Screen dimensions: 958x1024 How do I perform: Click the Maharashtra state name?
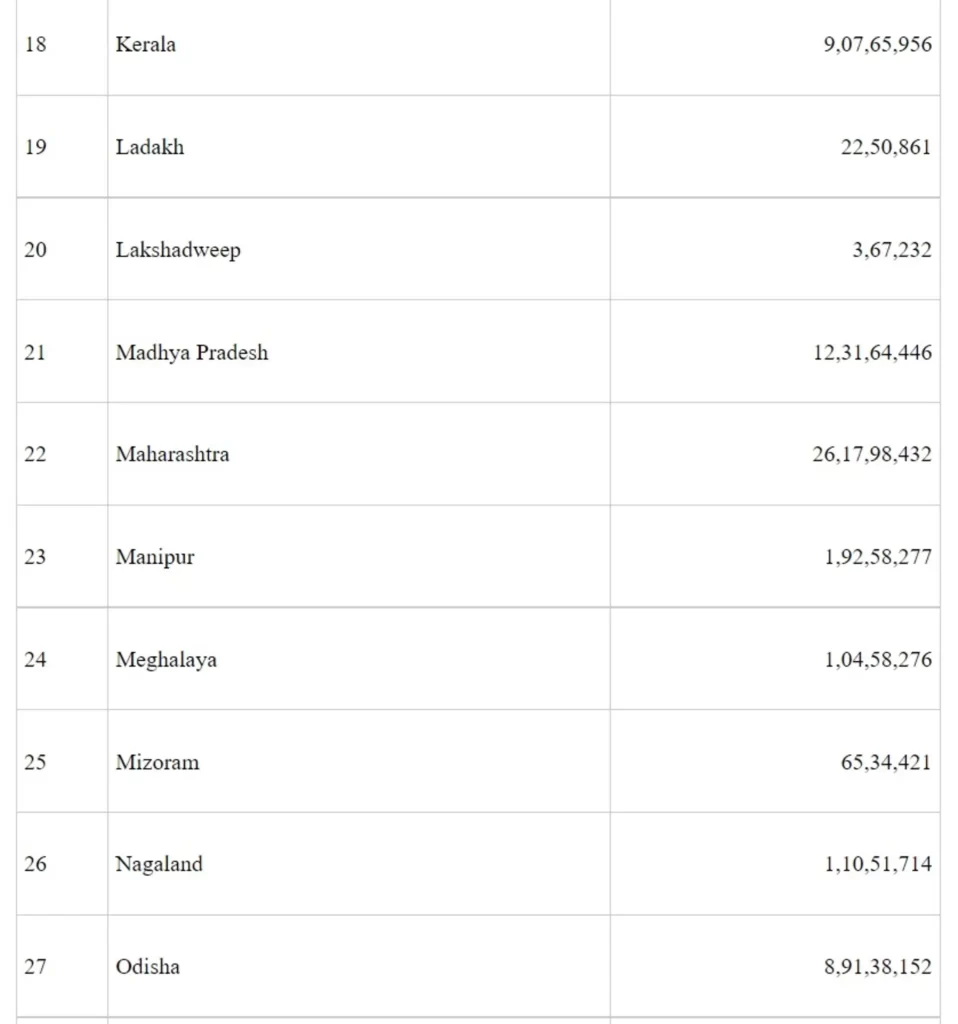pyautogui.click(x=172, y=455)
